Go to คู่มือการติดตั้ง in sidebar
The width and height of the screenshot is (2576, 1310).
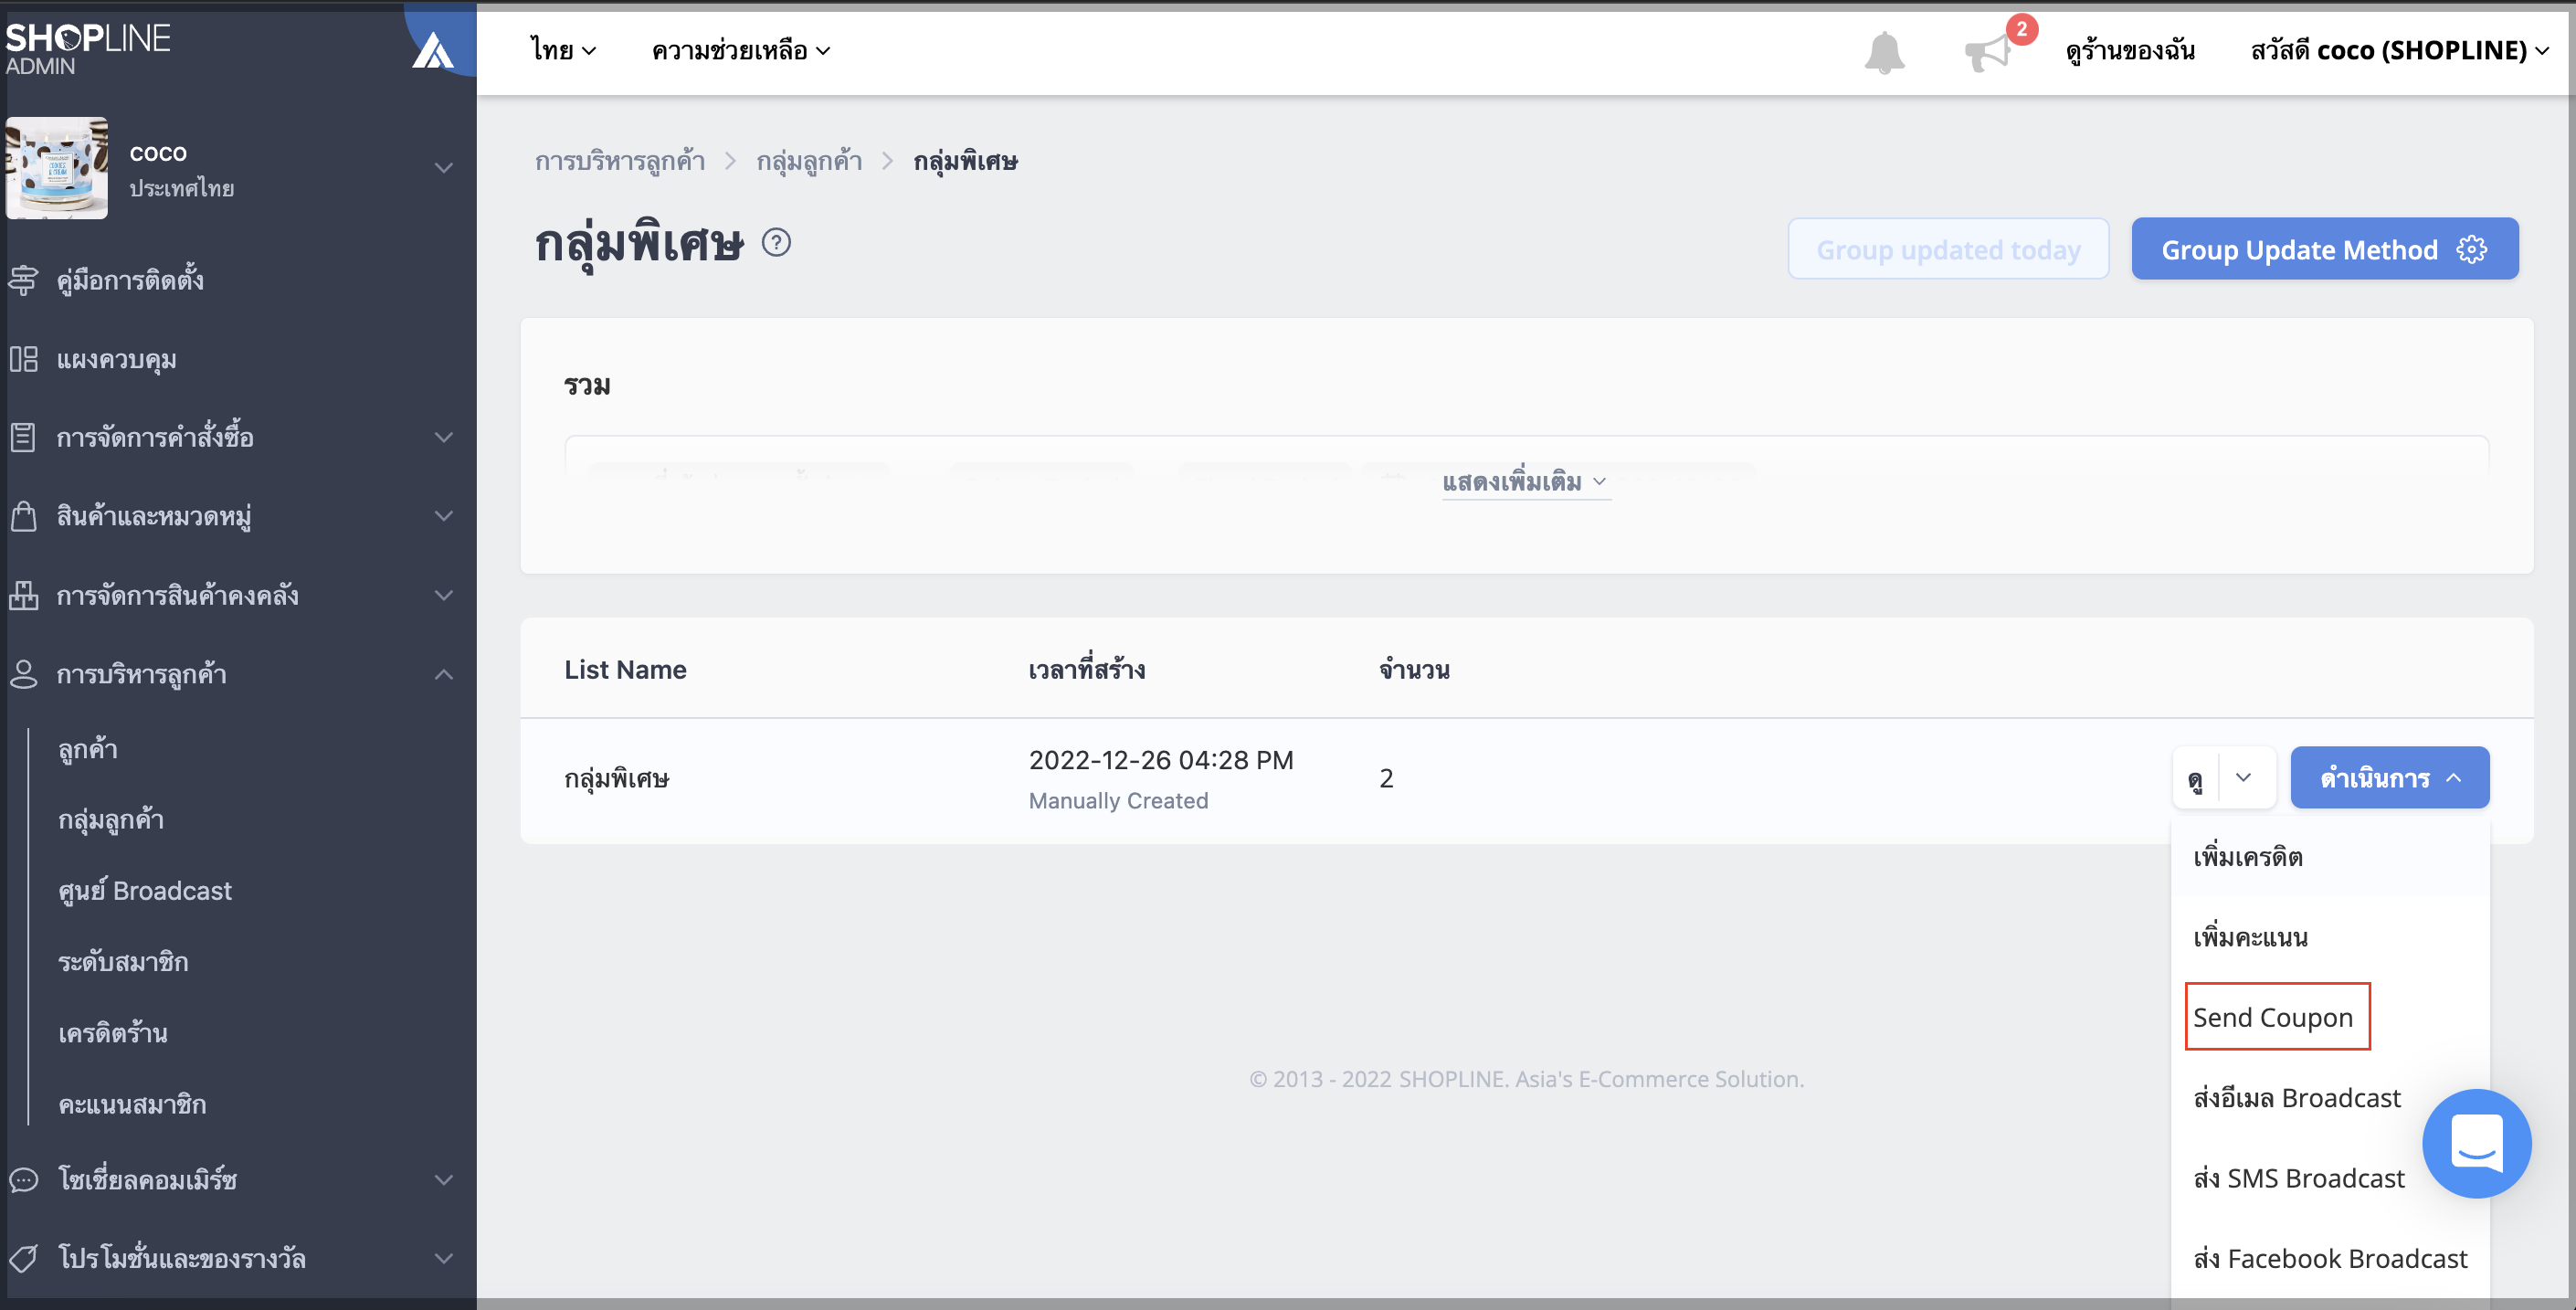130,280
